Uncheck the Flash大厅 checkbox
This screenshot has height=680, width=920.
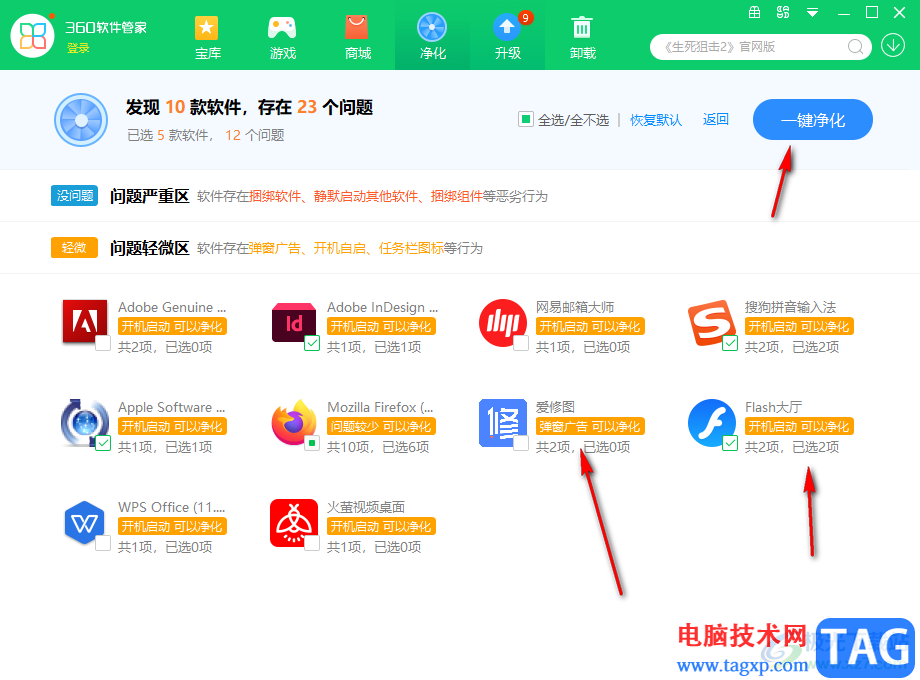click(730, 443)
